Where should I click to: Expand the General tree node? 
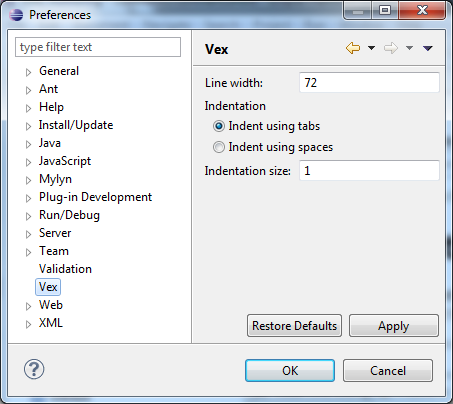(x=29, y=72)
